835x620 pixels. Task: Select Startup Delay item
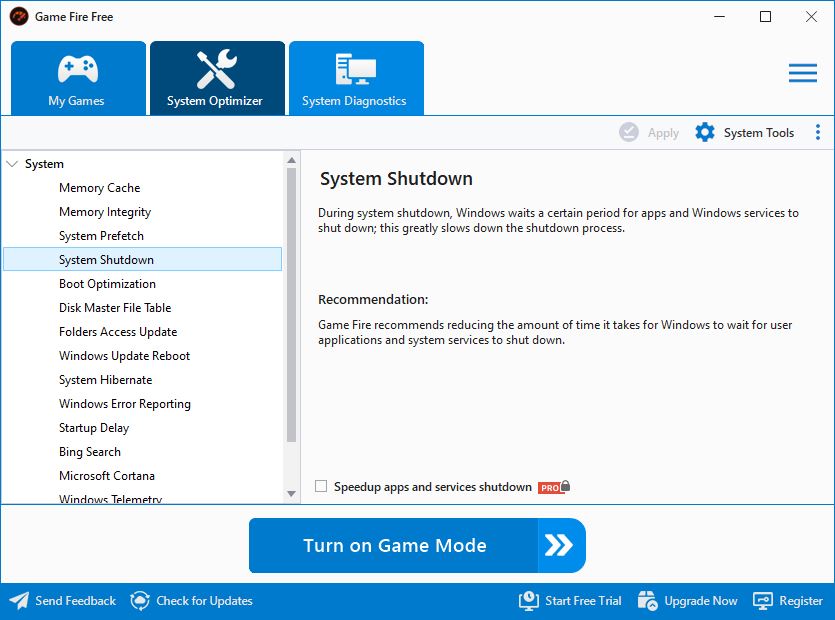point(94,428)
